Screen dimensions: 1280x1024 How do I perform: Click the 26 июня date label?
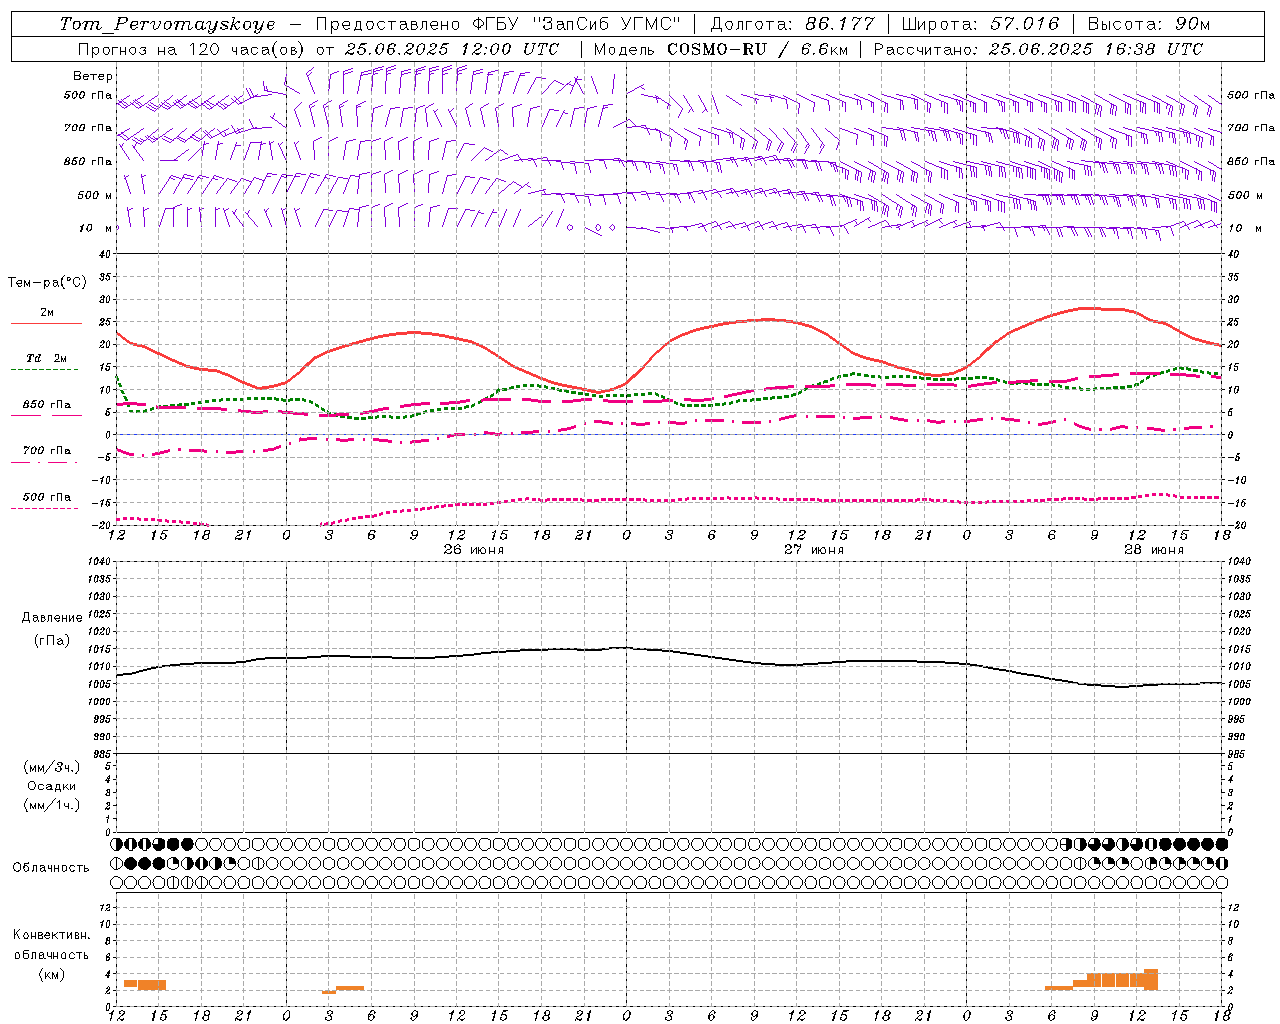click(474, 550)
